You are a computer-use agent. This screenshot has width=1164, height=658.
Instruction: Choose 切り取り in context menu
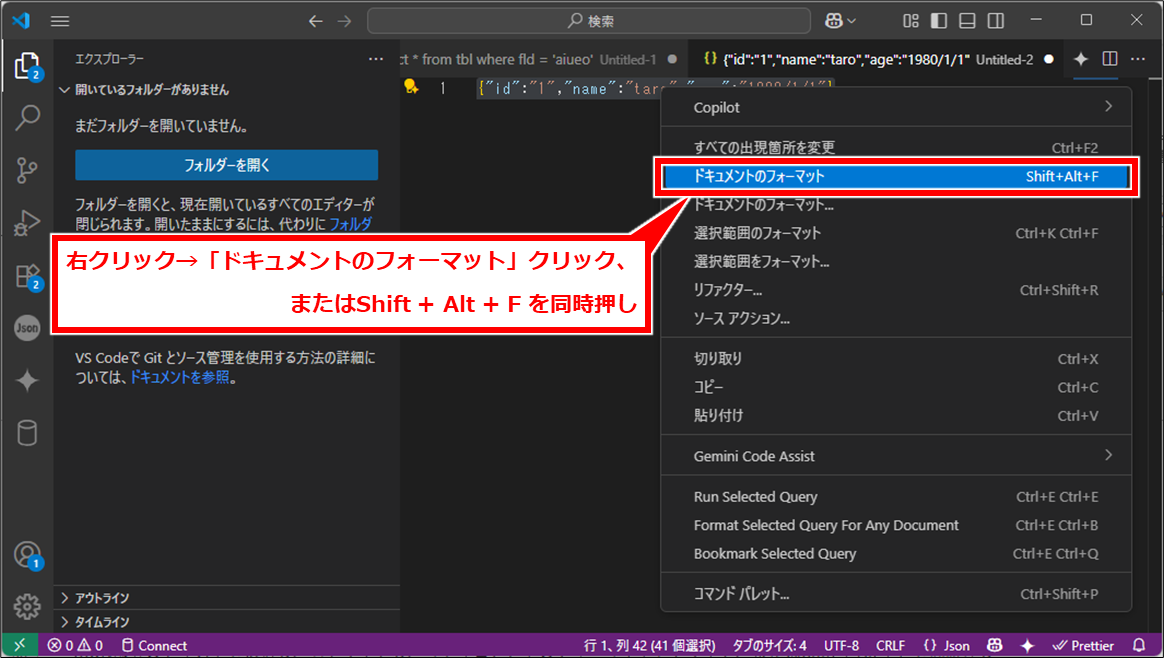pyautogui.click(x=896, y=359)
